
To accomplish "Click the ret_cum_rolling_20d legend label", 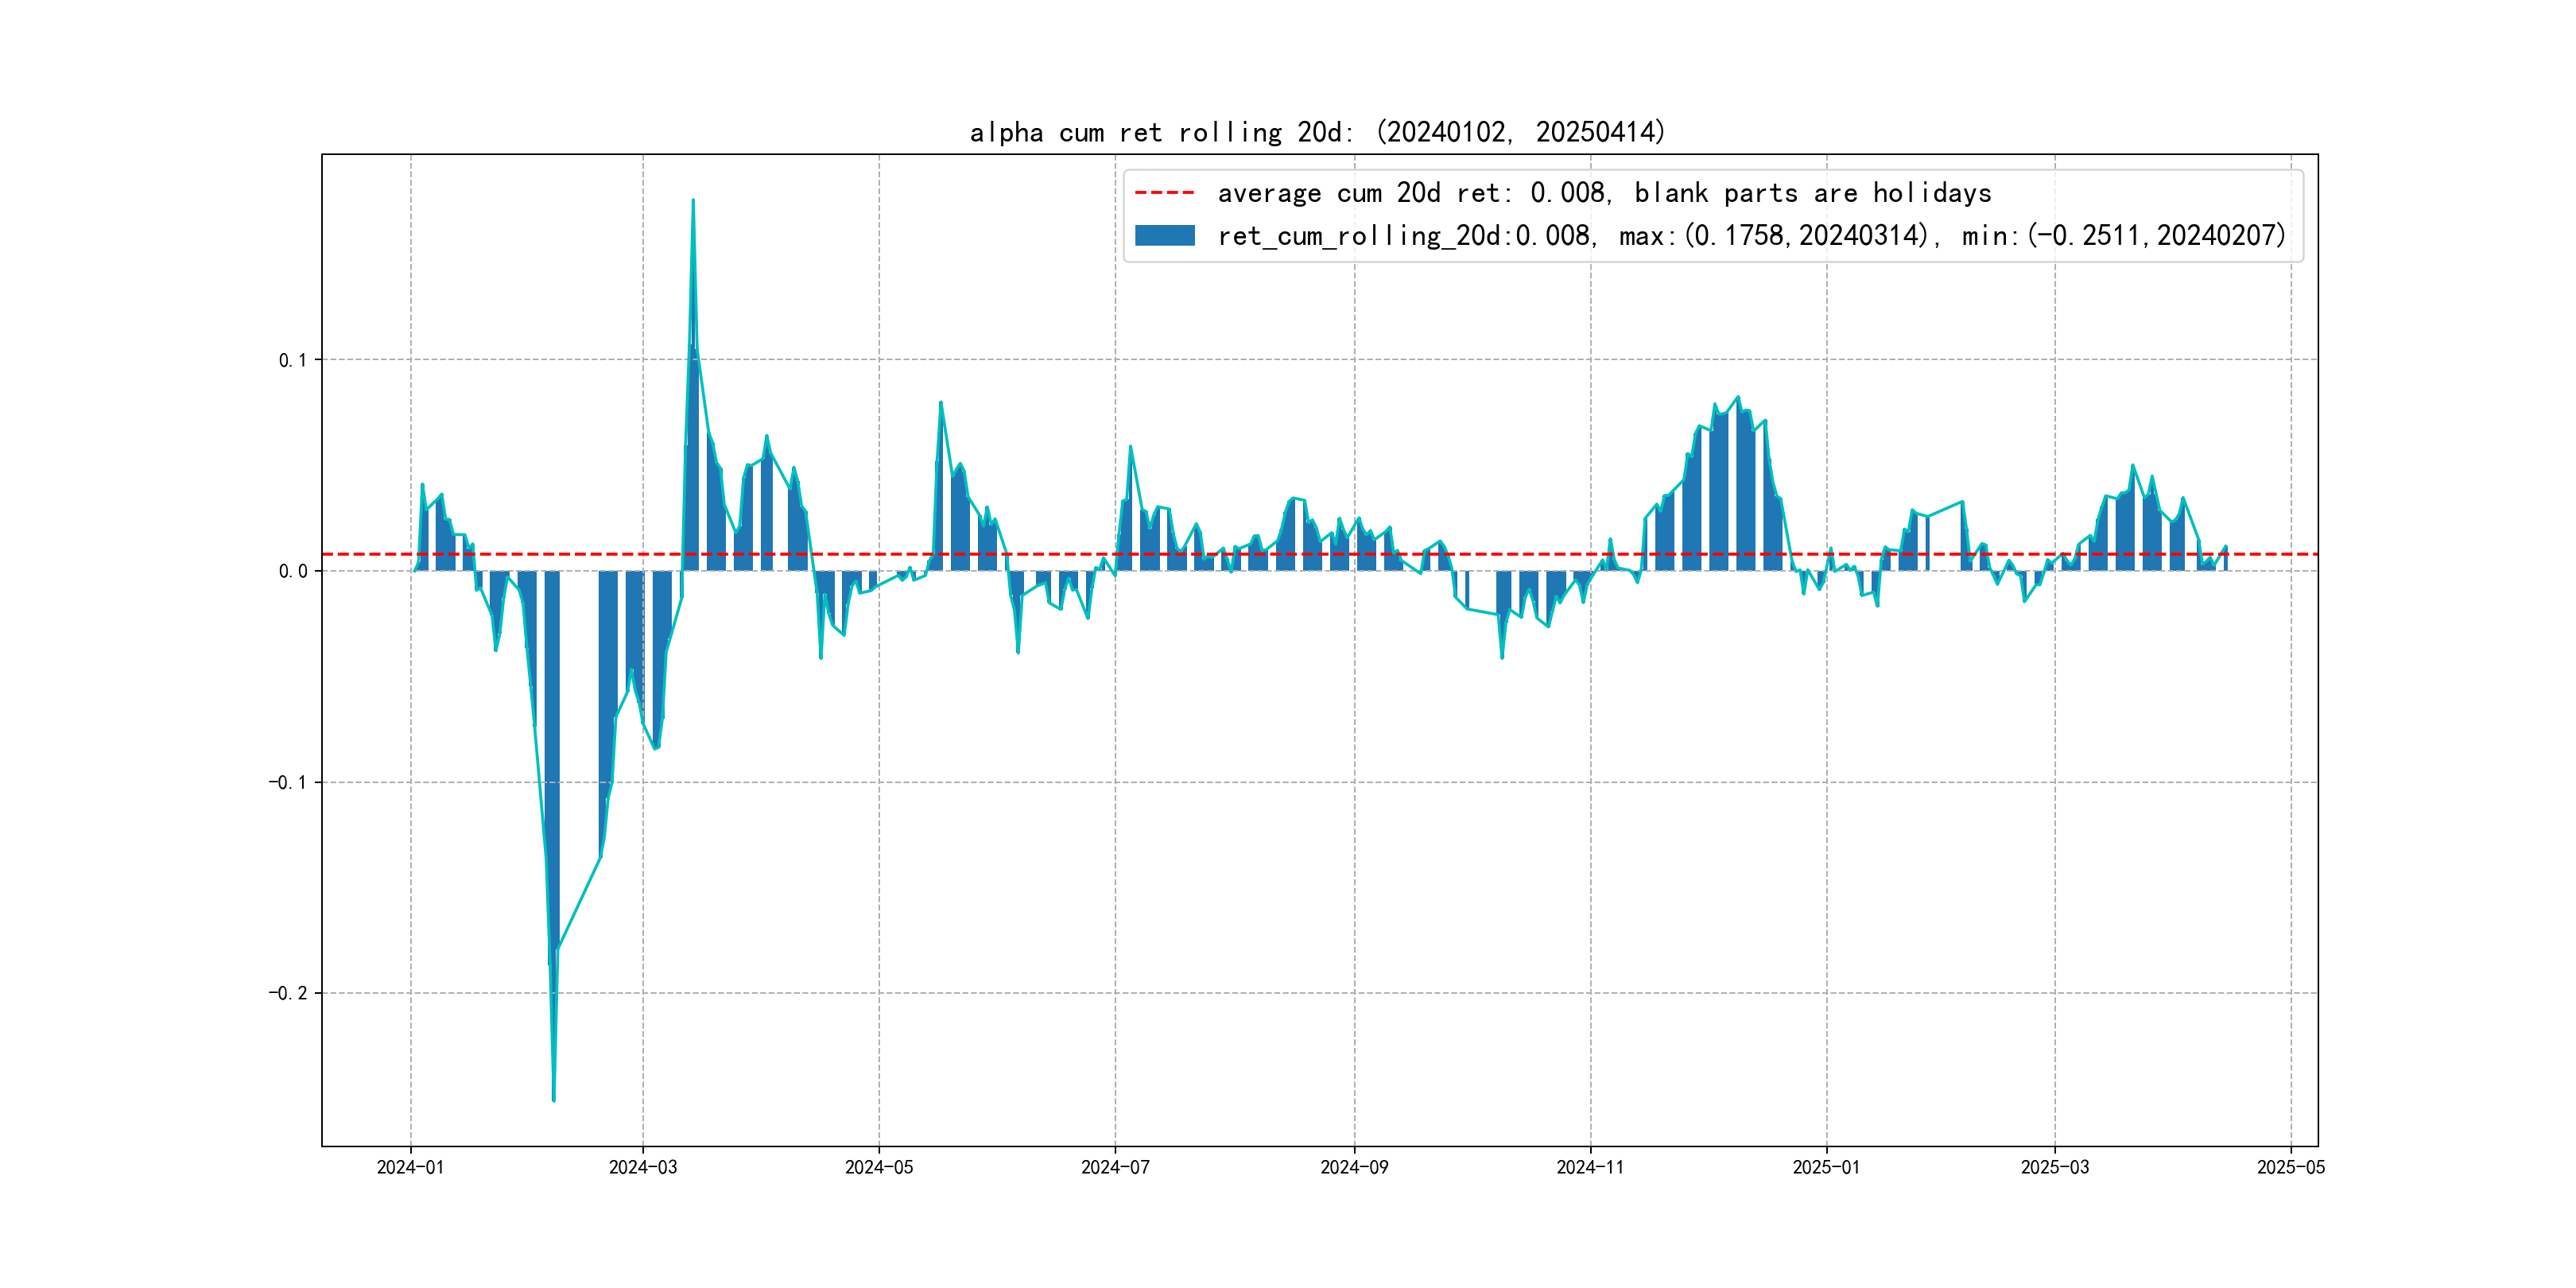I will coord(1751,236).
